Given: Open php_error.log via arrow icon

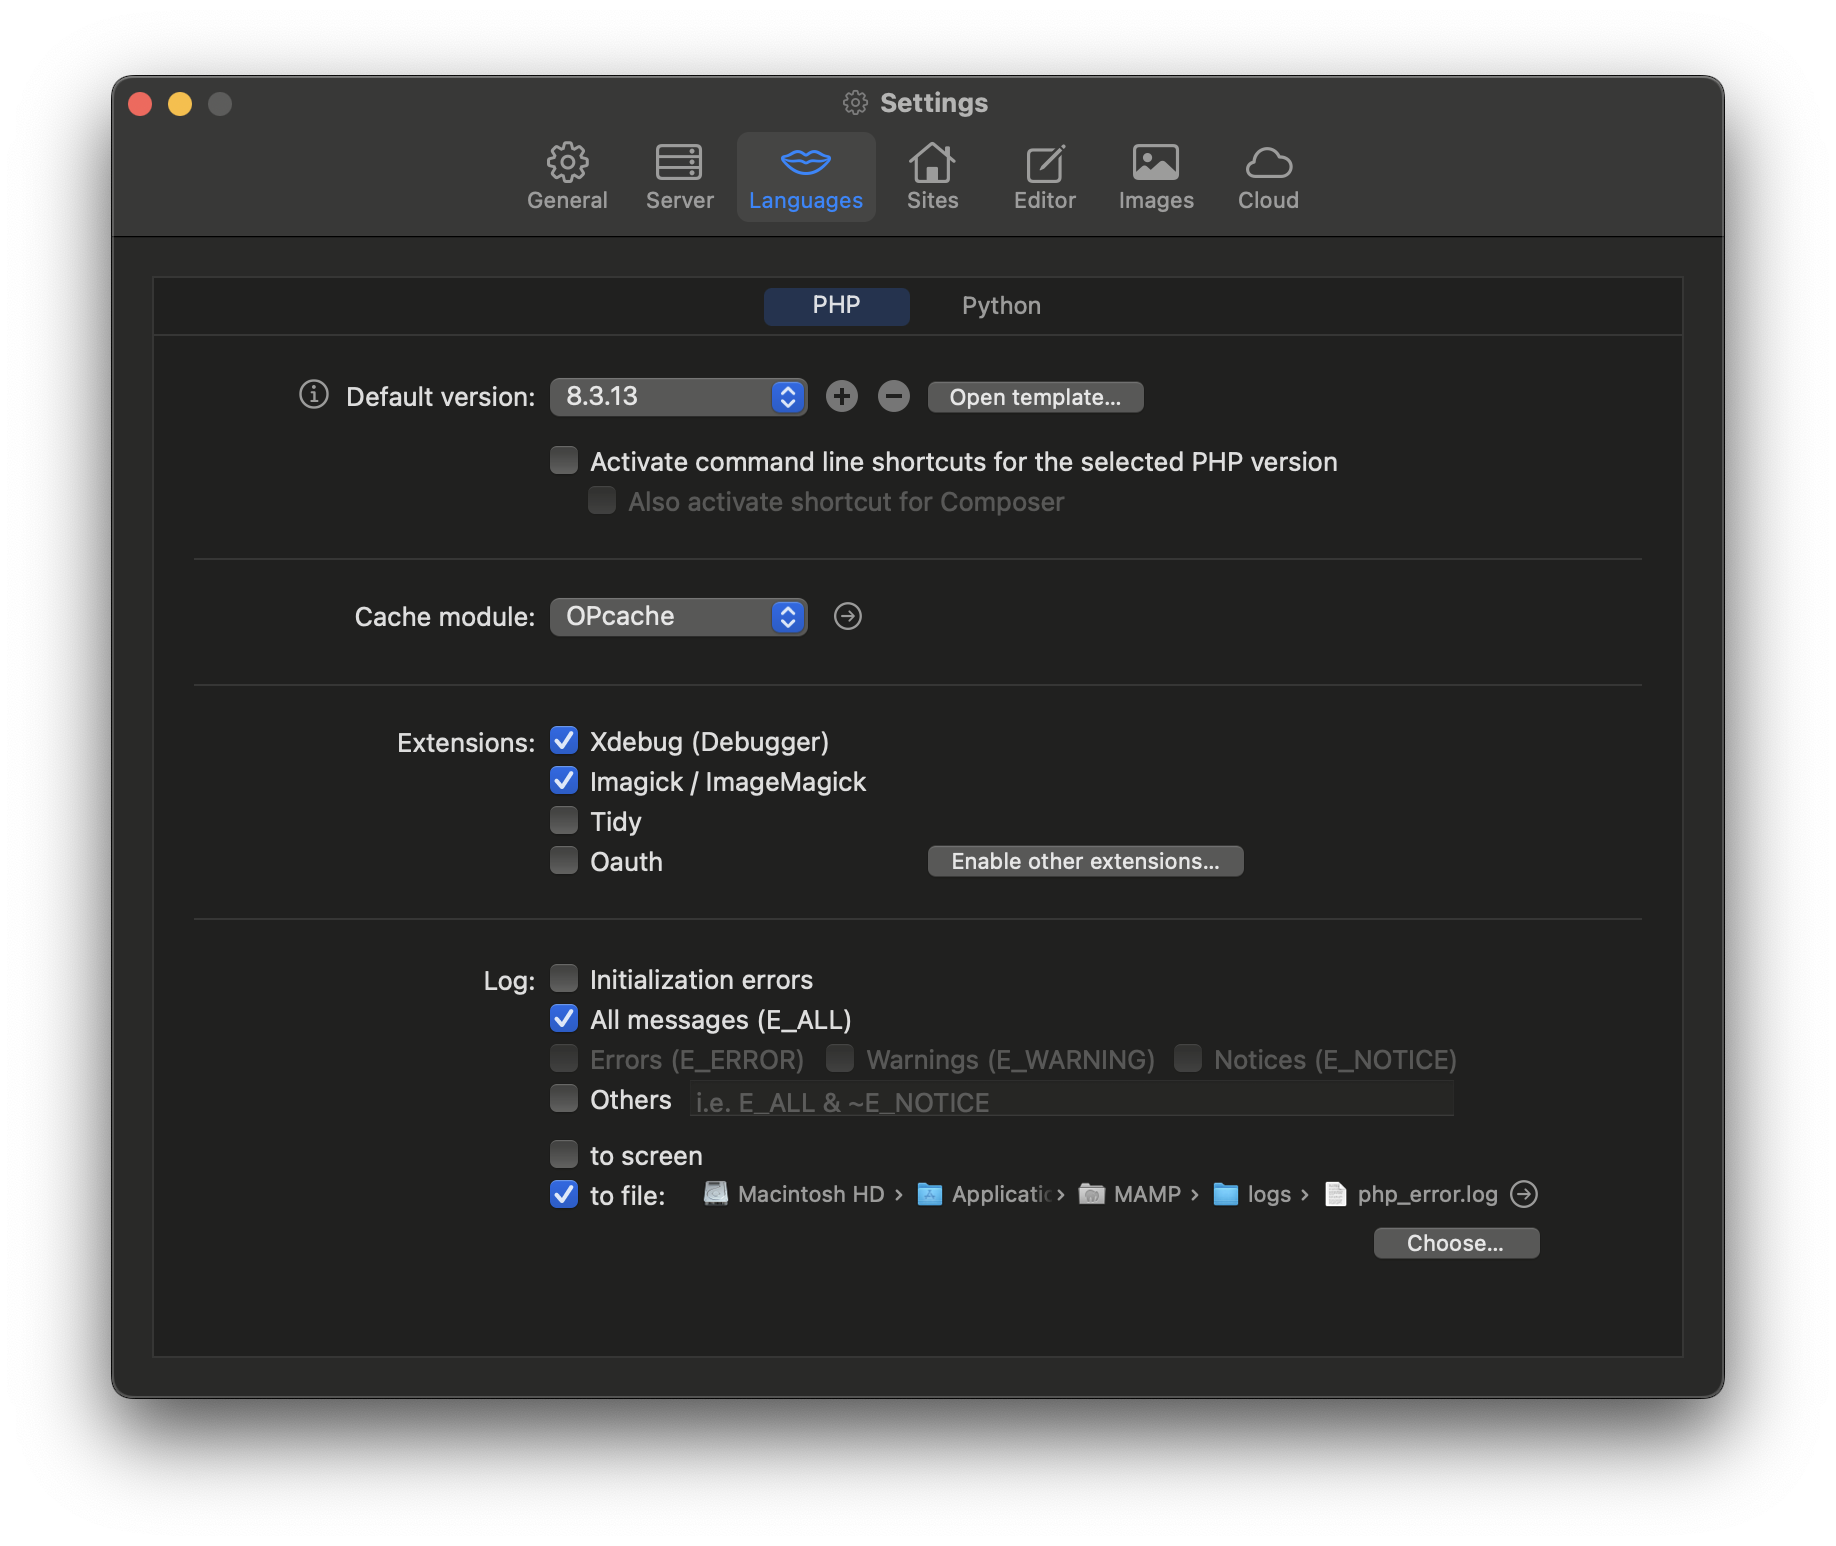Looking at the screenshot, I should click(1524, 1194).
